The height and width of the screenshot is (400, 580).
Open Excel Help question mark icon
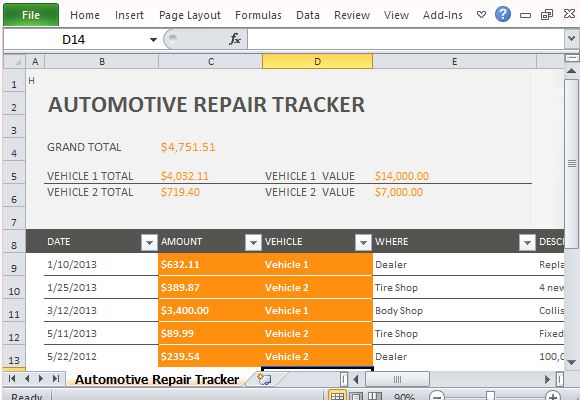point(503,14)
